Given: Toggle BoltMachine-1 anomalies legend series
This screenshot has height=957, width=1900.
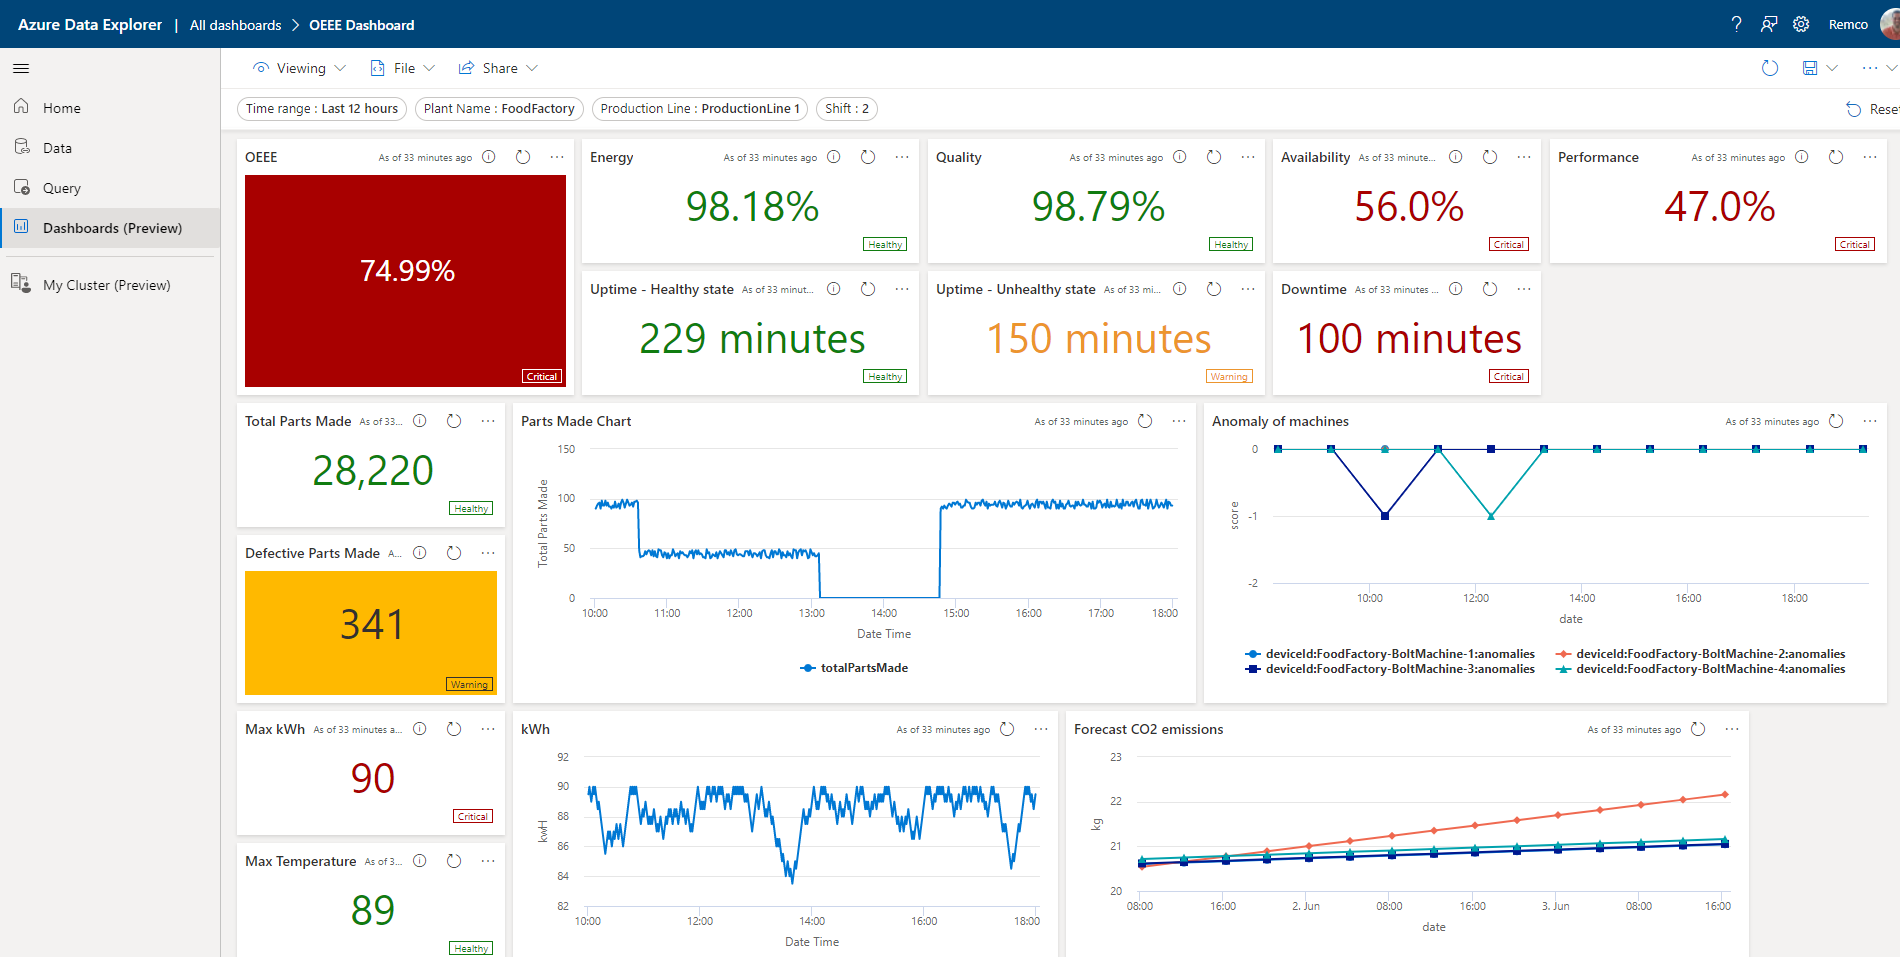Looking at the screenshot, I should [x=1390, y=654].
